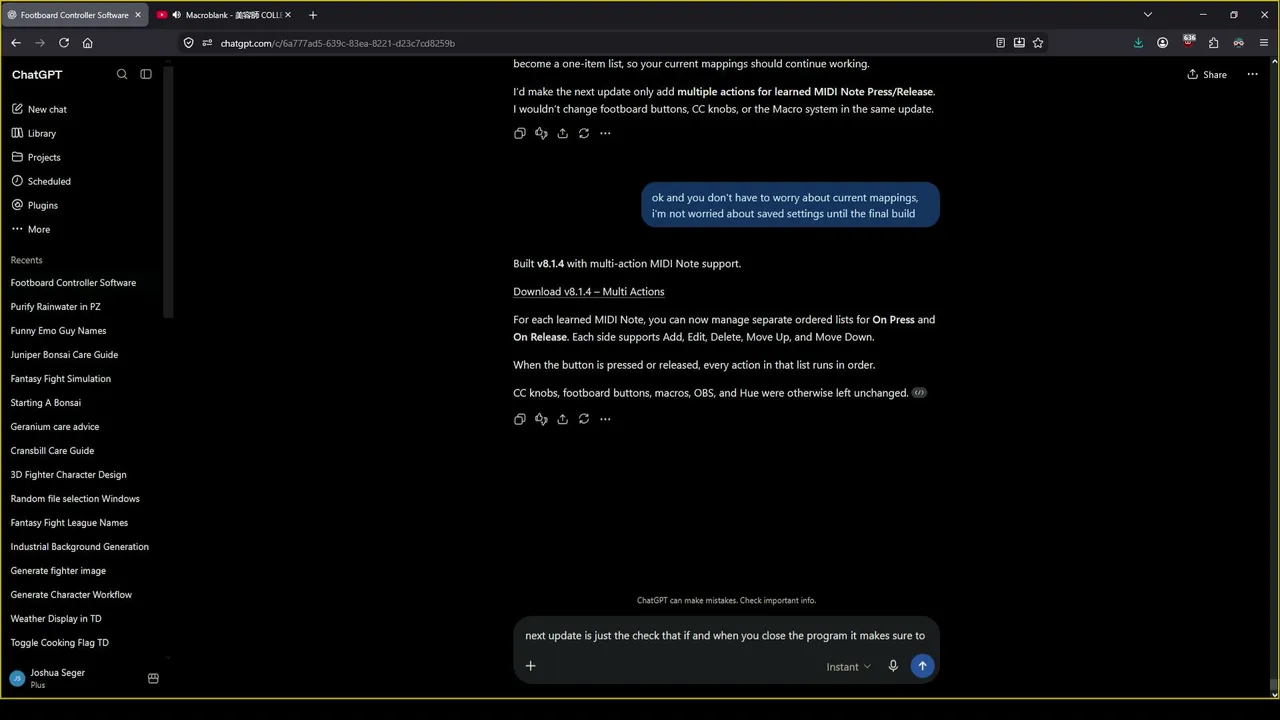Open more actions under v8.1.4 response
This screenshot has height=720, width=1280.
605,419
